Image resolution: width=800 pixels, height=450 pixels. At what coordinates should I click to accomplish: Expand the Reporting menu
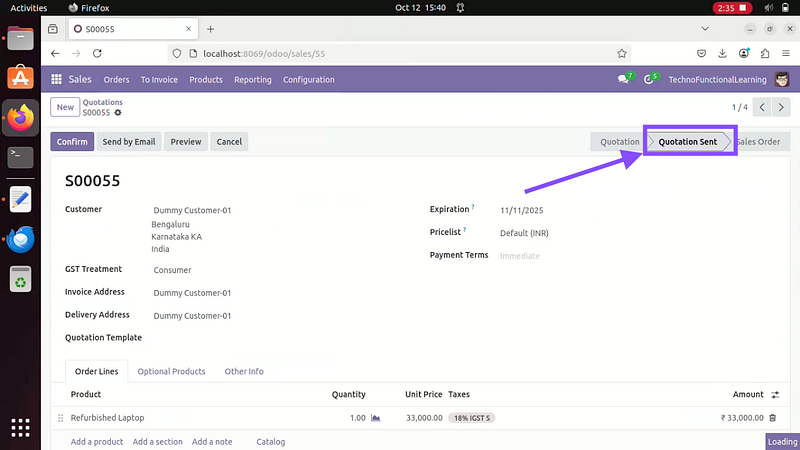click(252, 80)
